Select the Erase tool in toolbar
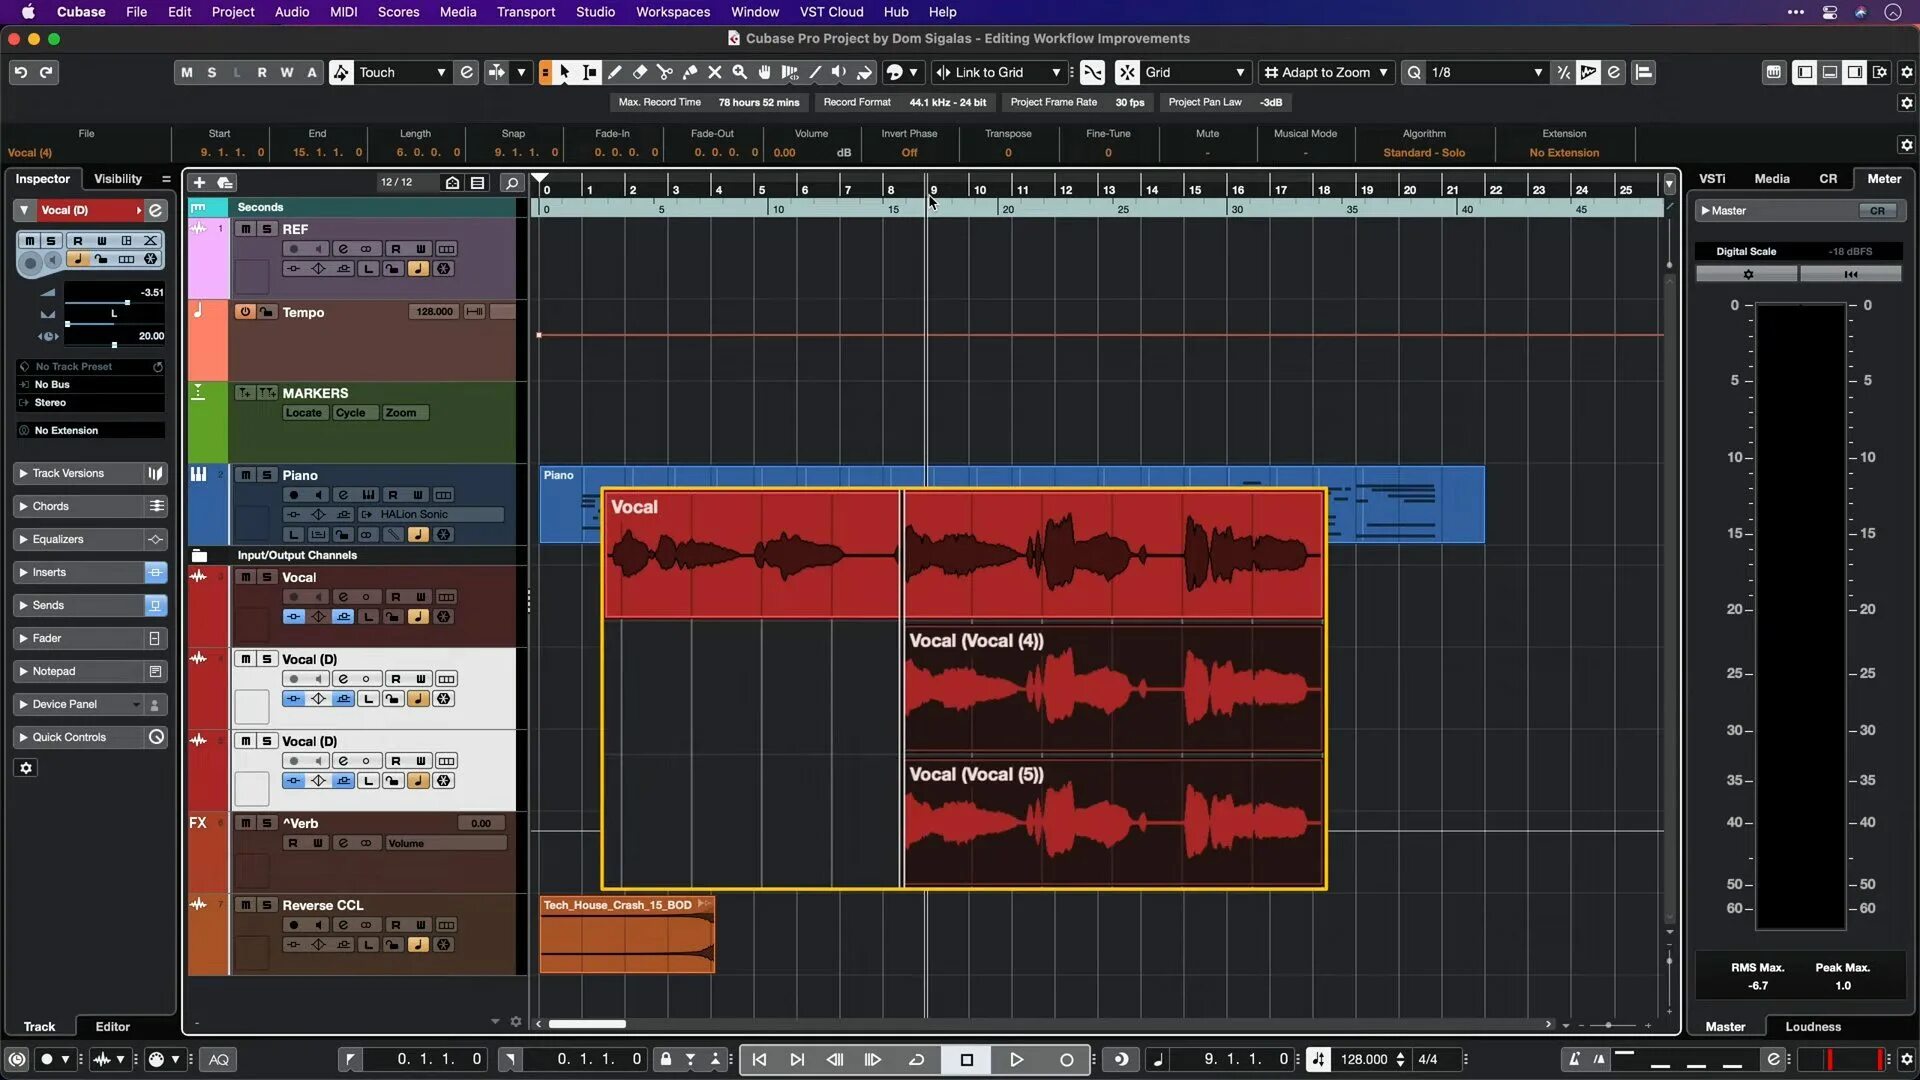Viewport: 1920px width, 1080px height. point(640,72)
